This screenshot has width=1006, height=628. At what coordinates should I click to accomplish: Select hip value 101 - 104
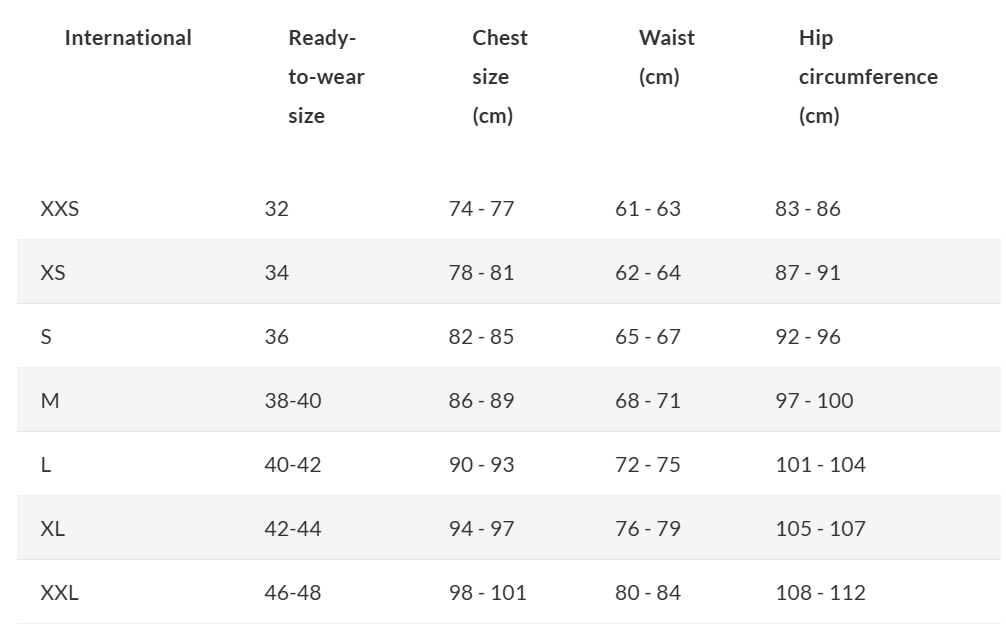[820, 465]
